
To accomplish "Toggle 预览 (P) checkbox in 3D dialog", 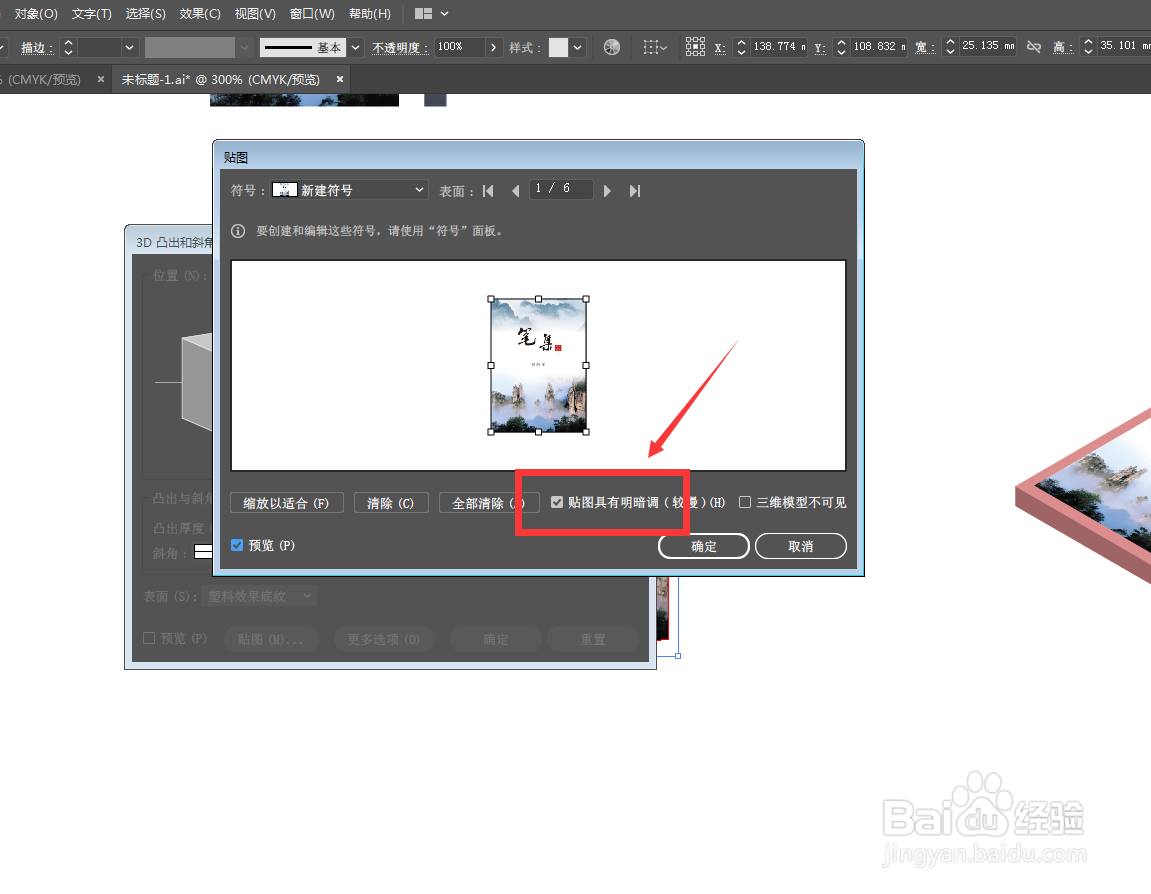I will [x=149, y=638].
